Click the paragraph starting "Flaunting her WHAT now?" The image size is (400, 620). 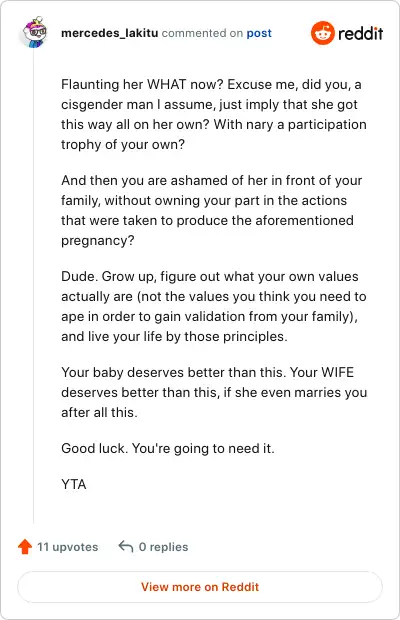pyautogui.click(x=214, y=114)
